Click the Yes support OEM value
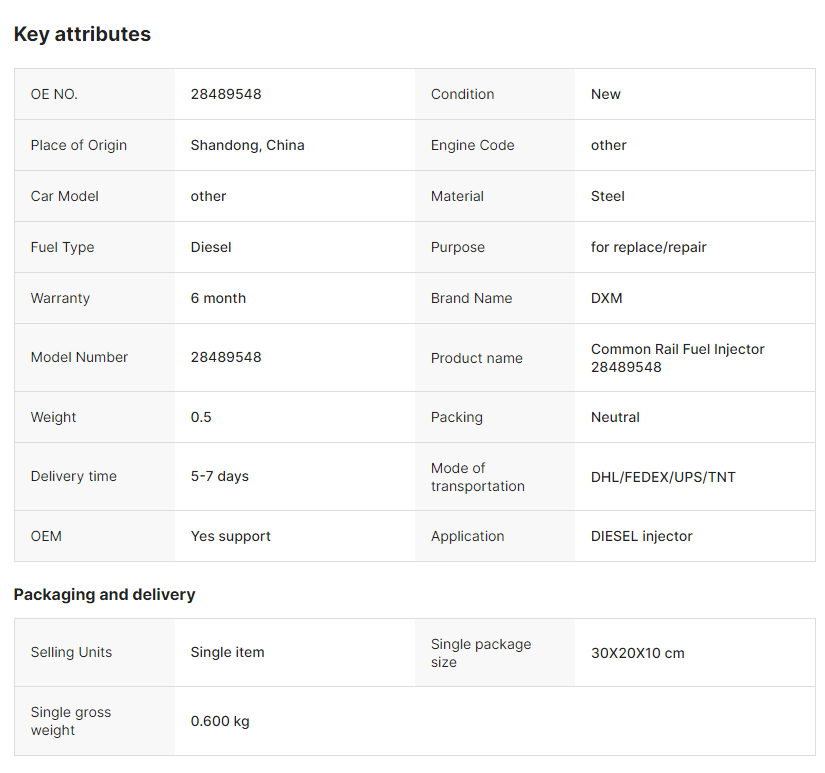Screen dimensions: 825x773 coord(230,536)
